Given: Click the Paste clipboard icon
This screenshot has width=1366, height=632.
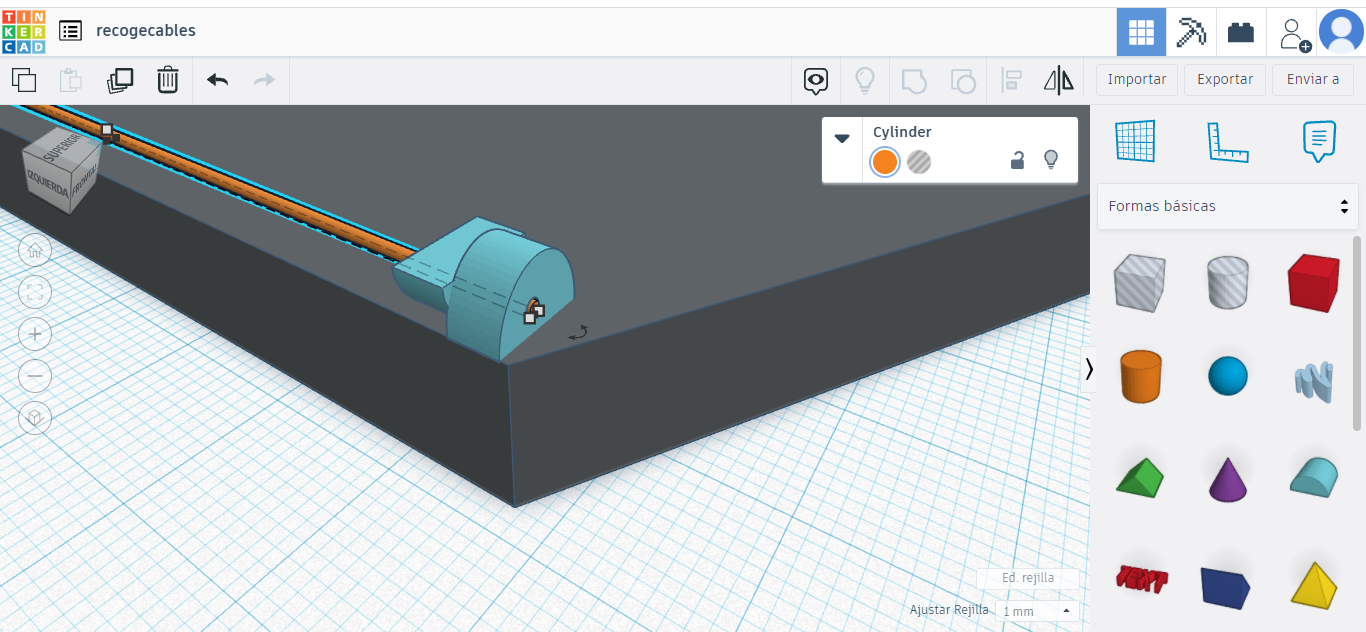Looking at the screenshot, I should pyautogui.click(x=71, y=80).
